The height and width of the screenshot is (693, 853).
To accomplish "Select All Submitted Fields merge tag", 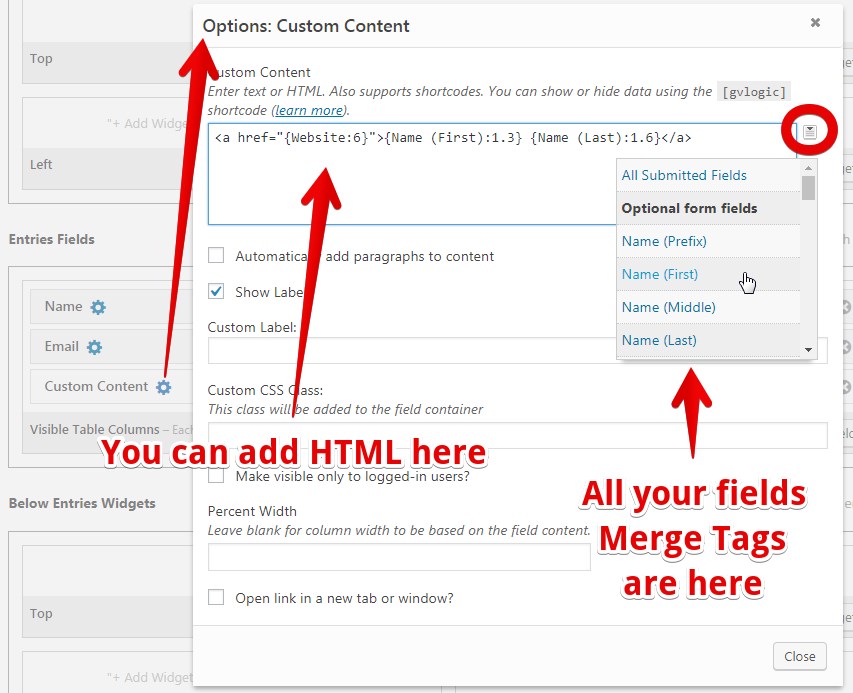I will coord(684,175).
